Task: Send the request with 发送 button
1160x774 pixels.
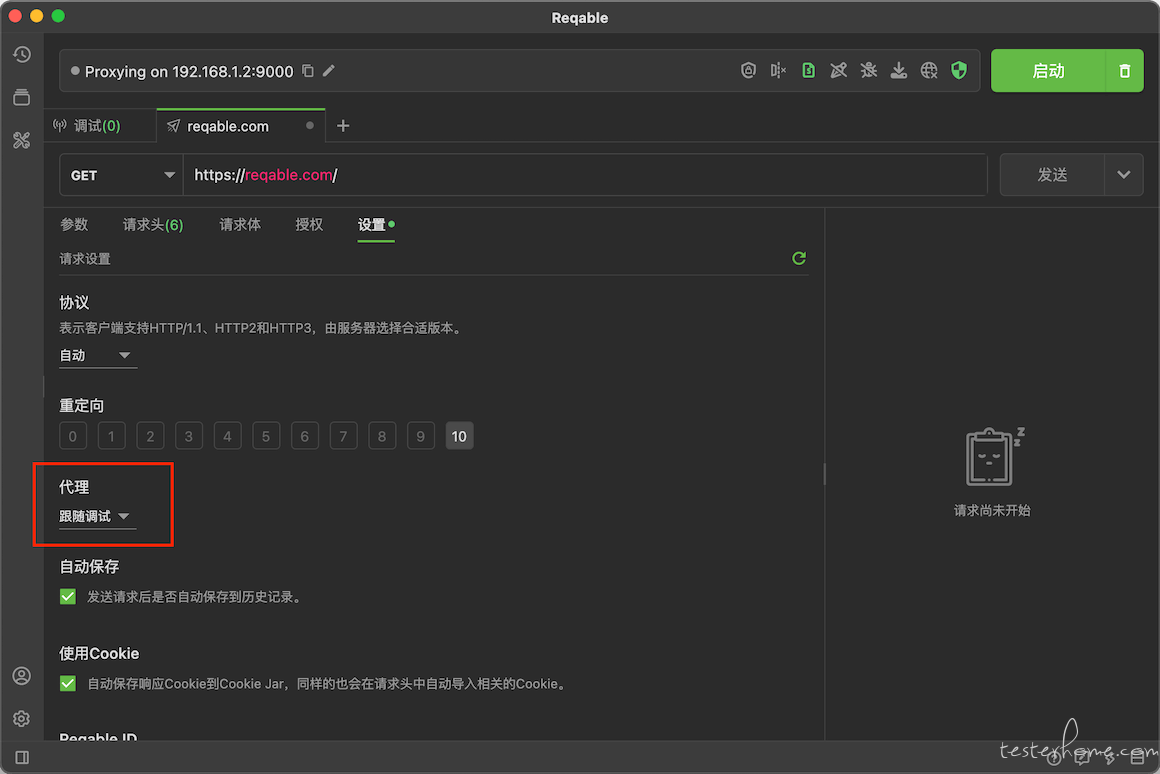Action: (1052, 175)
